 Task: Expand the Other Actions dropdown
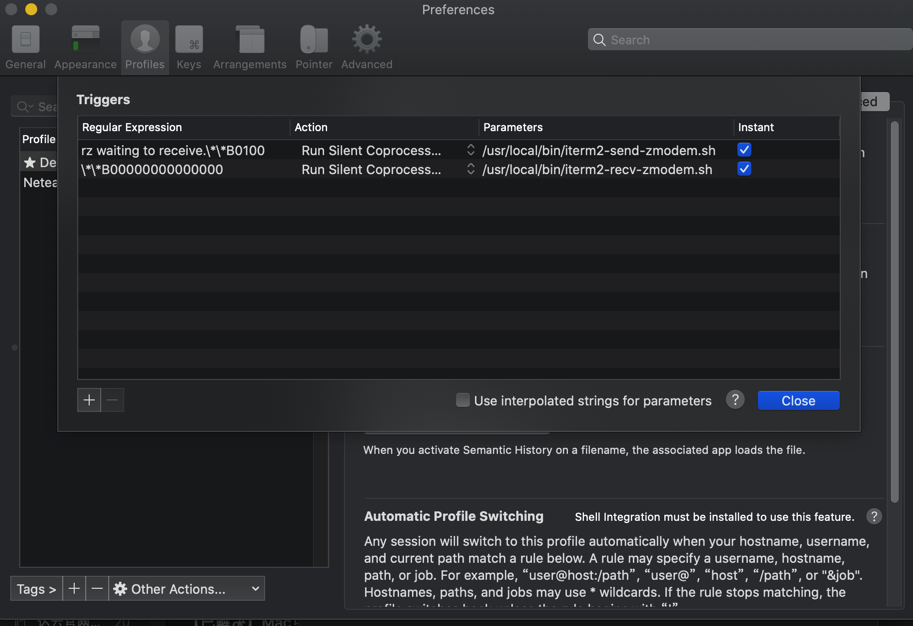(x=187, y=589)
